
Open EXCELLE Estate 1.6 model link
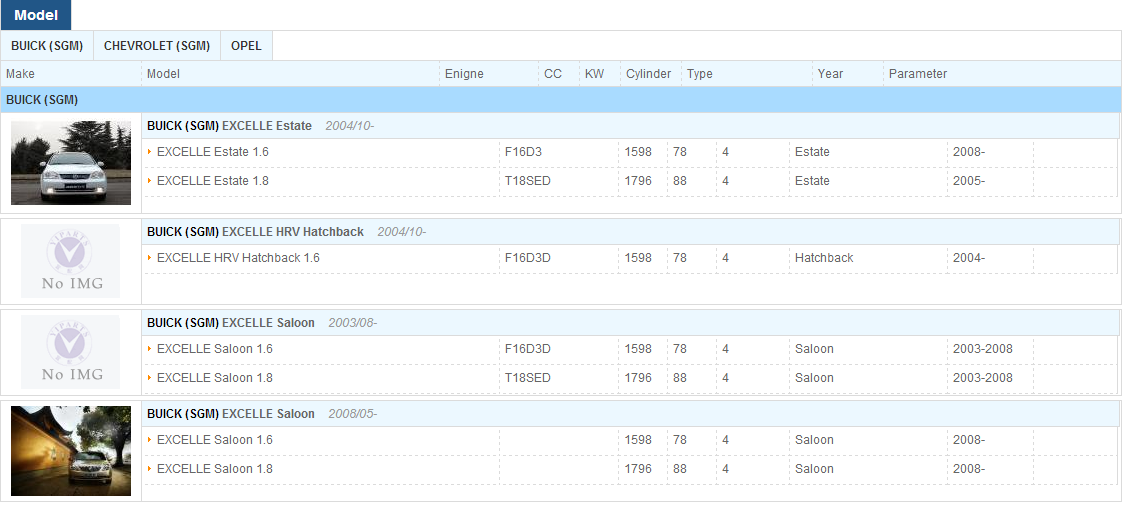[x=212, y=152]
